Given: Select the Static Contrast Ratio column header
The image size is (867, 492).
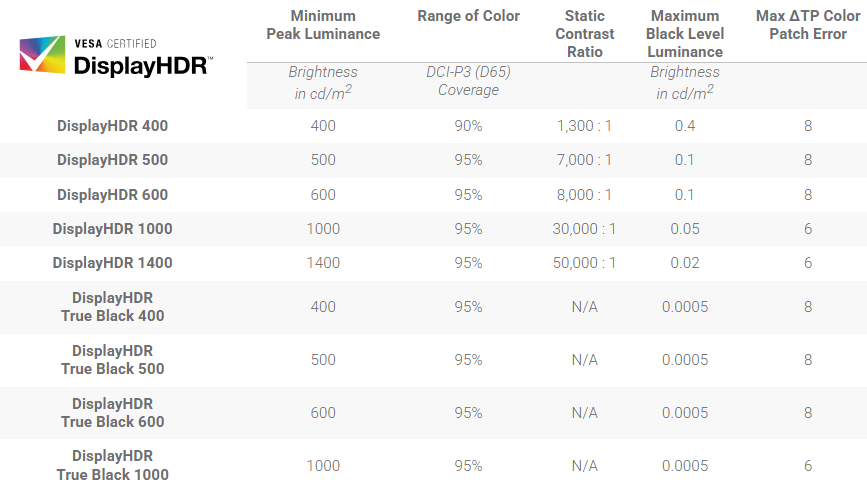Looking at the screenshot, I should (x=584, y=34).
